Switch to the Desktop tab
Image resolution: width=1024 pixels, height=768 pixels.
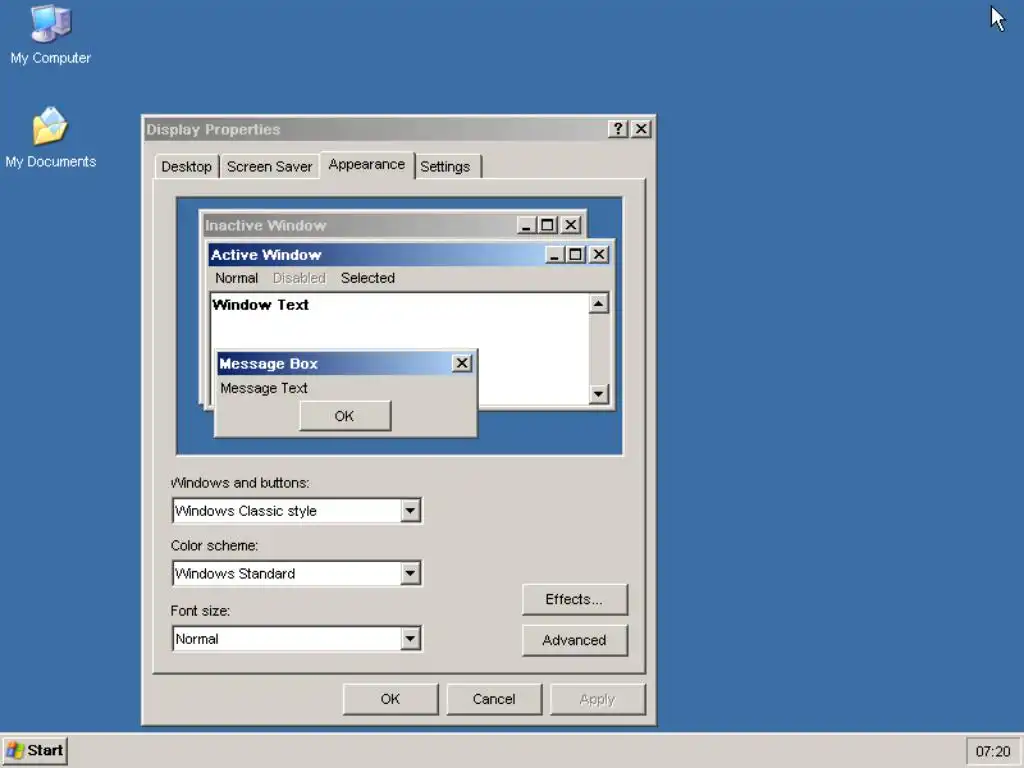[186, 167]
